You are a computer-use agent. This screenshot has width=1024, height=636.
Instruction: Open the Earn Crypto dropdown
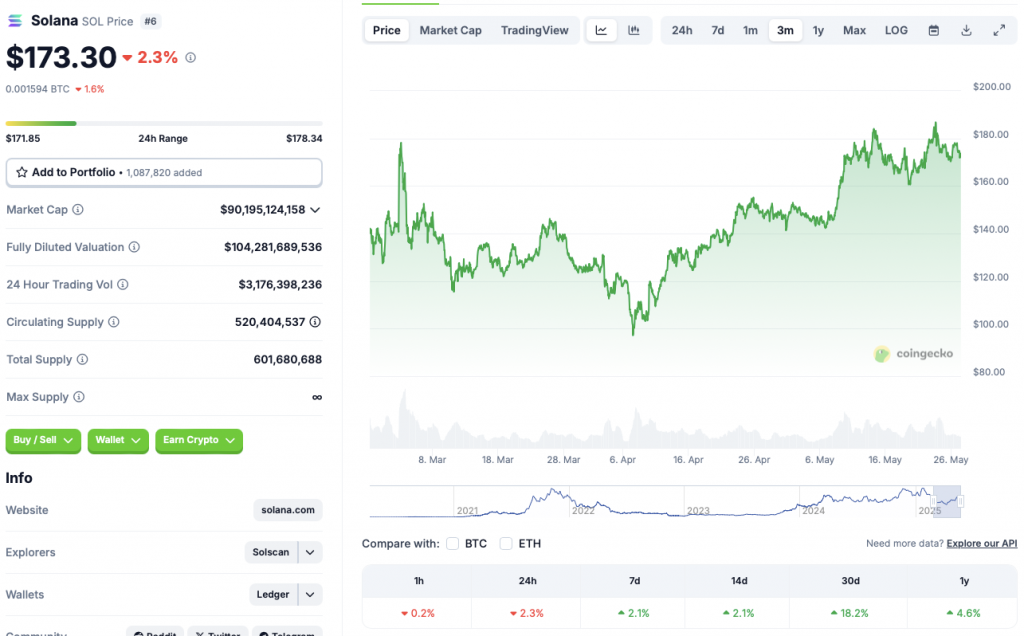click(199, 440)
